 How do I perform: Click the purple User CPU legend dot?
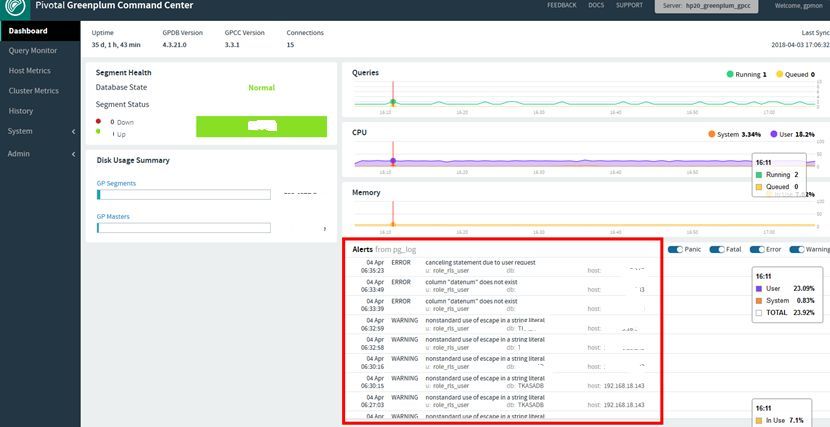point(774,134)
